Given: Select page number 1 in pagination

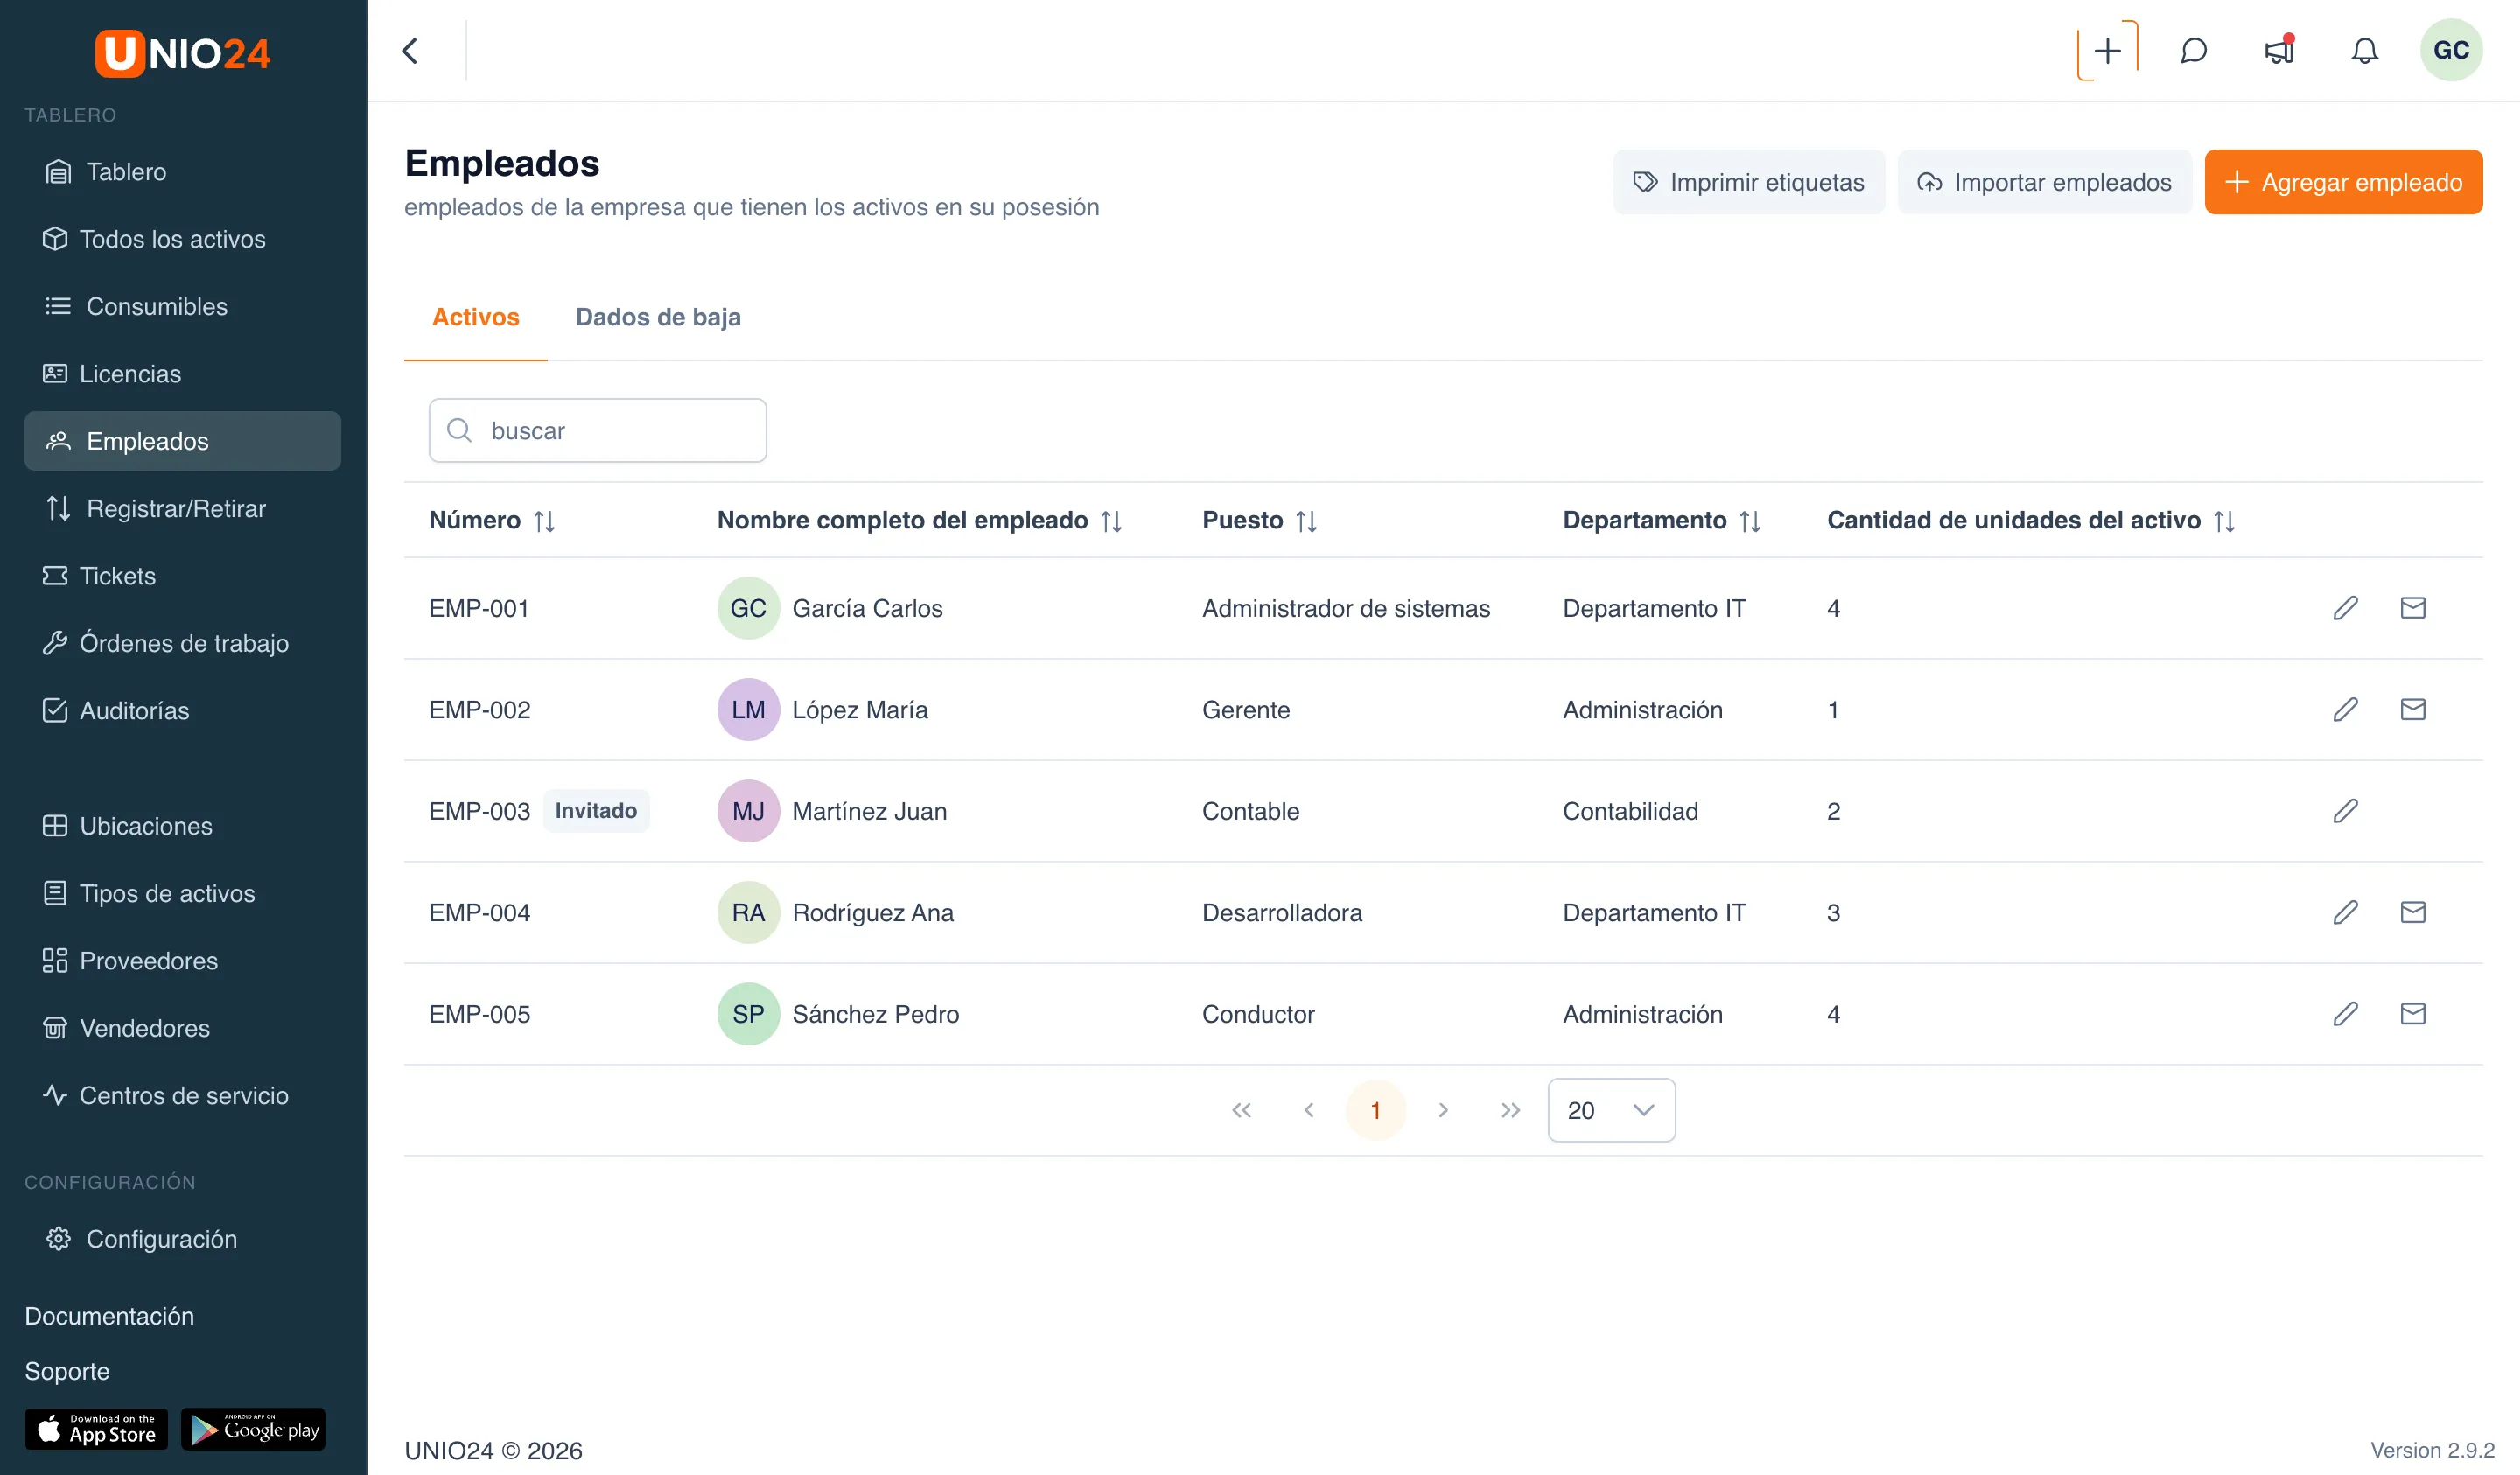Looking at the screenshot, I should [x=1375, y=1110].
